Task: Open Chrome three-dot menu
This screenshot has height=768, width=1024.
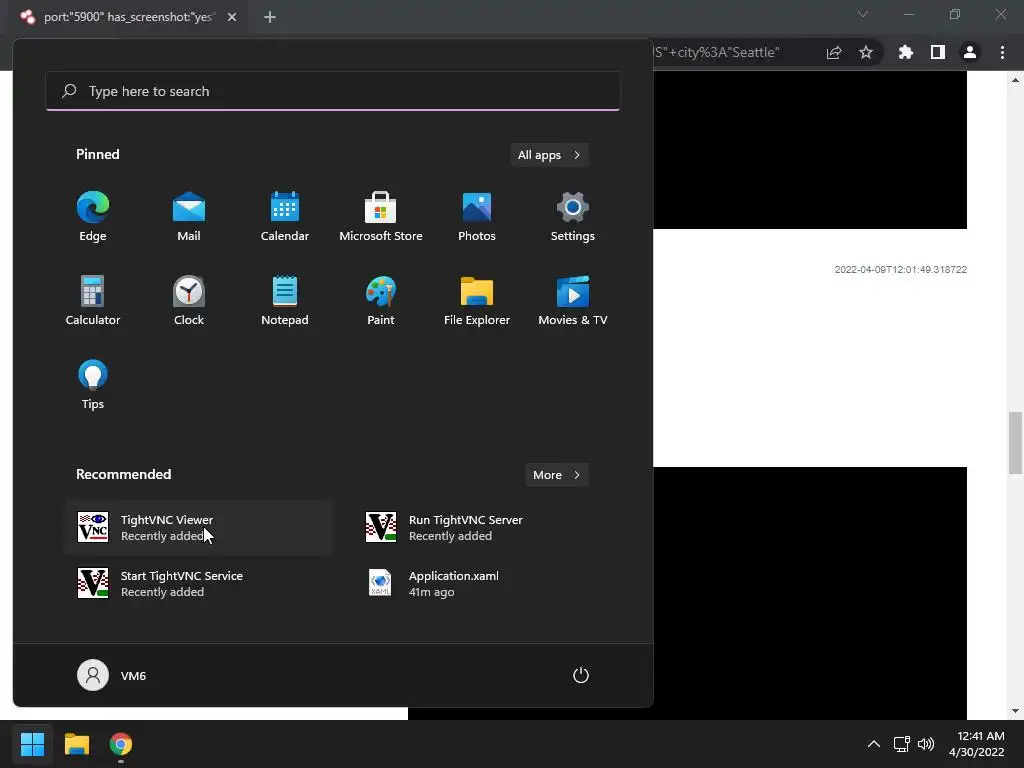Action: (x=1002, y=53)
